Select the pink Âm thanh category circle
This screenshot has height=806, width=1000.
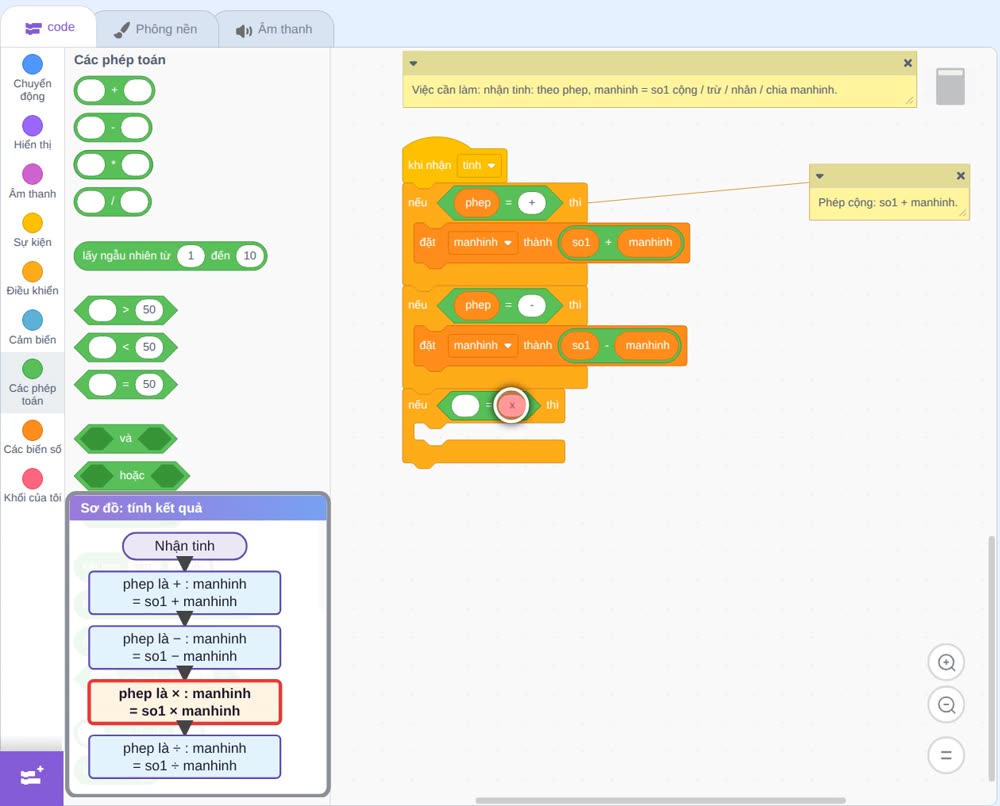(x=32, y=173)
